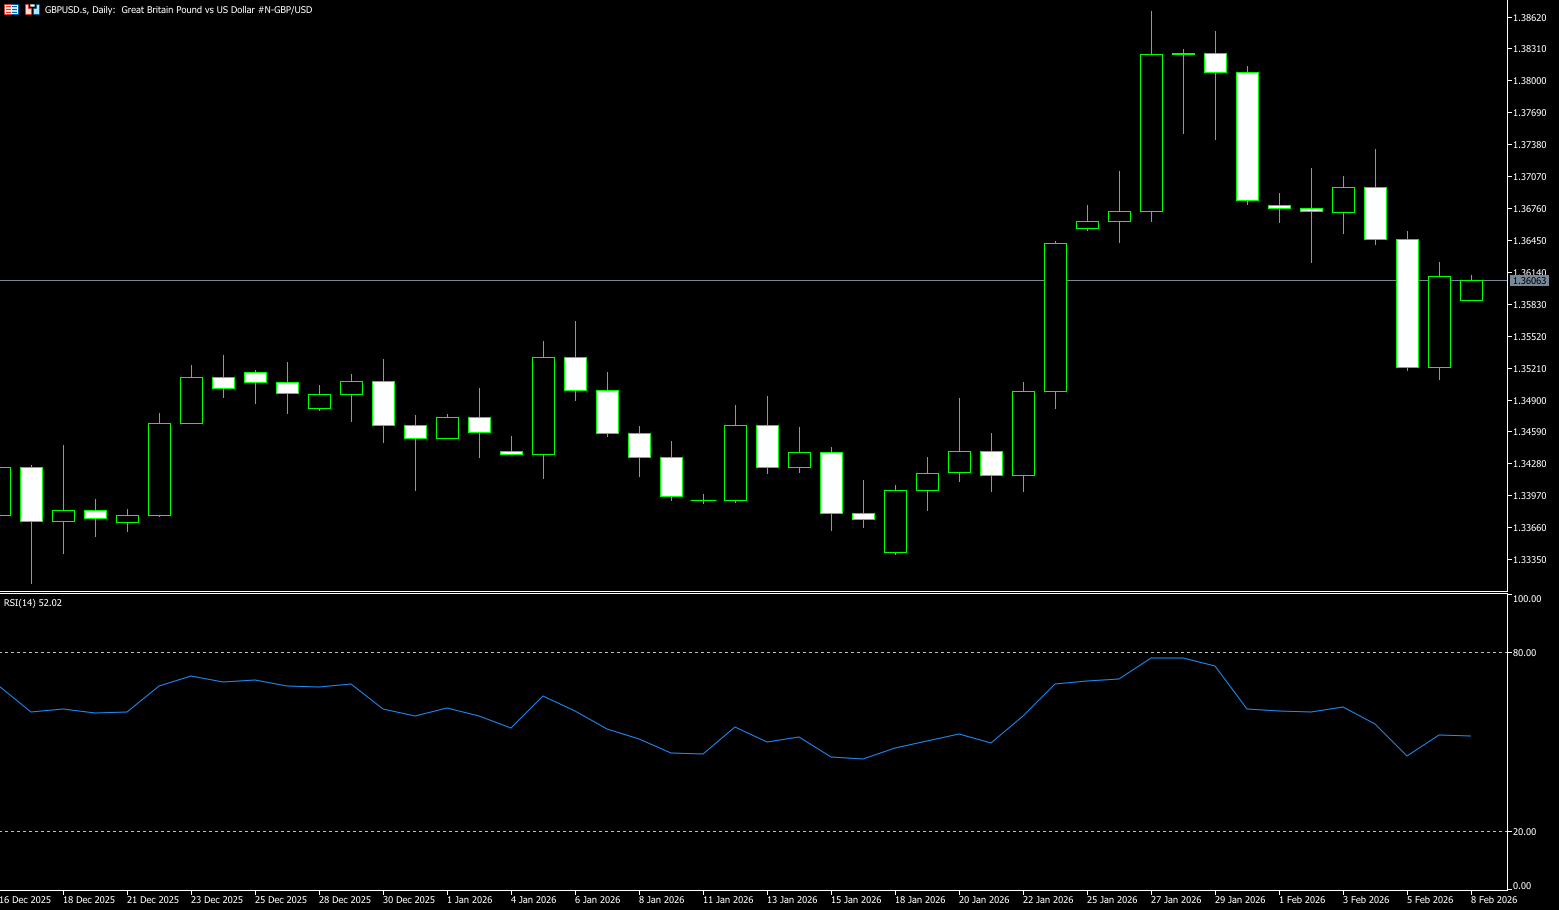This screenshot has width=1559, height=910.
Task: Select the RSI(14) 52.02 indicator label
Action: (33, 603)
